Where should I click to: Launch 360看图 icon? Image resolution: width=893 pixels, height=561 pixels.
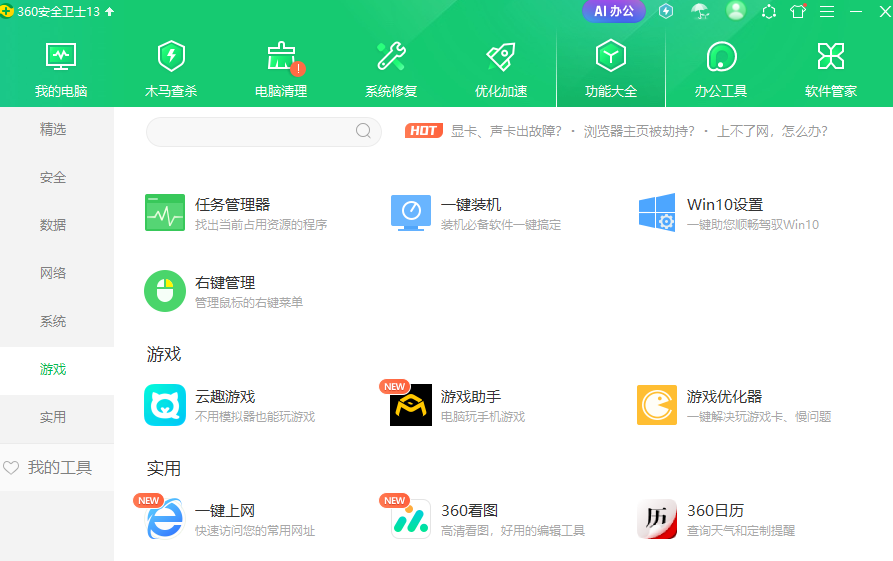click(411, 519)
